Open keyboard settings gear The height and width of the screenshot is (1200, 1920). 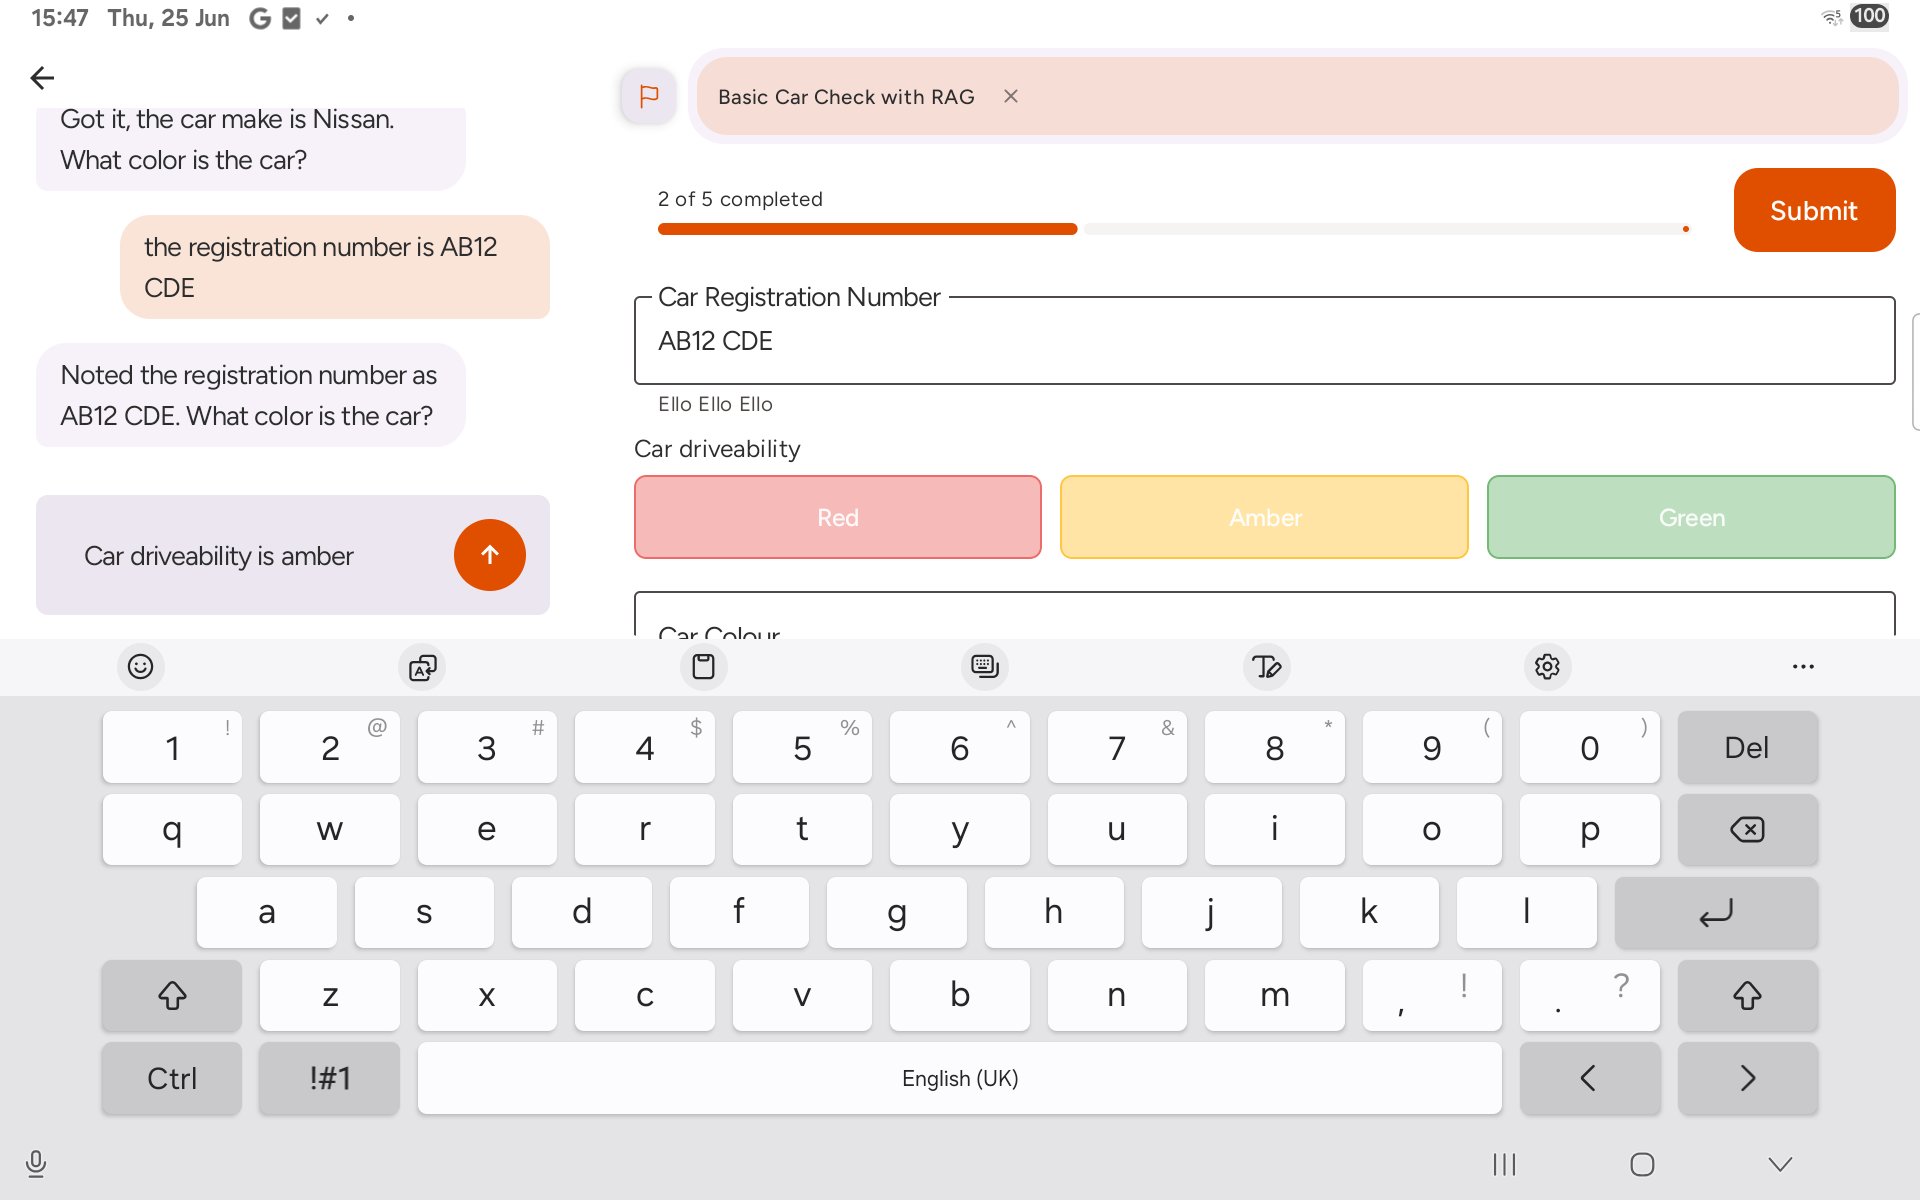click(x=1547, y=667)
